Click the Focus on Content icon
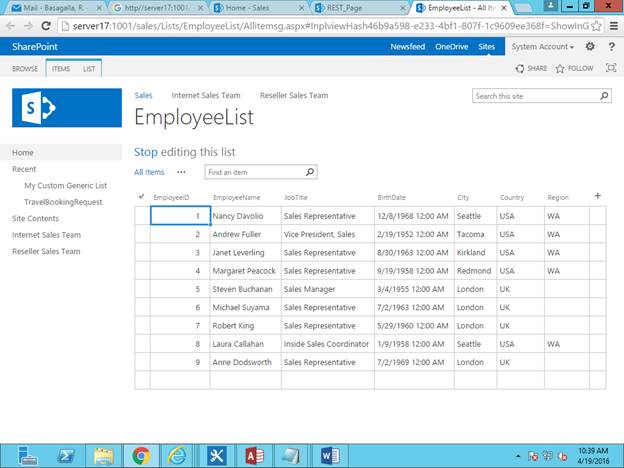Screen dimensions: 624x468 click(611, 68)
